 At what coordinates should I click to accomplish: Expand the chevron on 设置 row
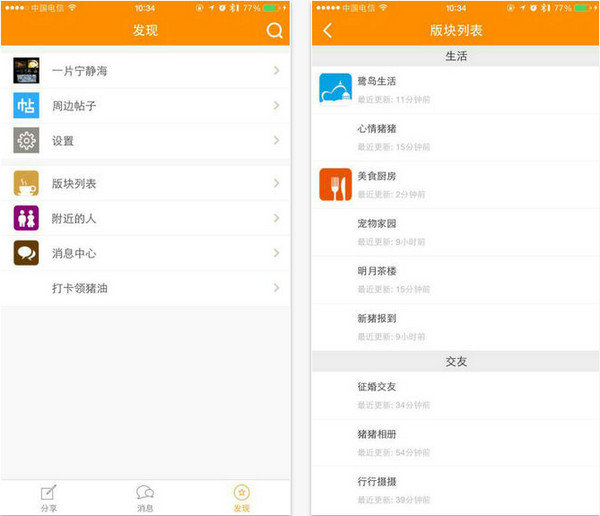[x=277, y=140]
